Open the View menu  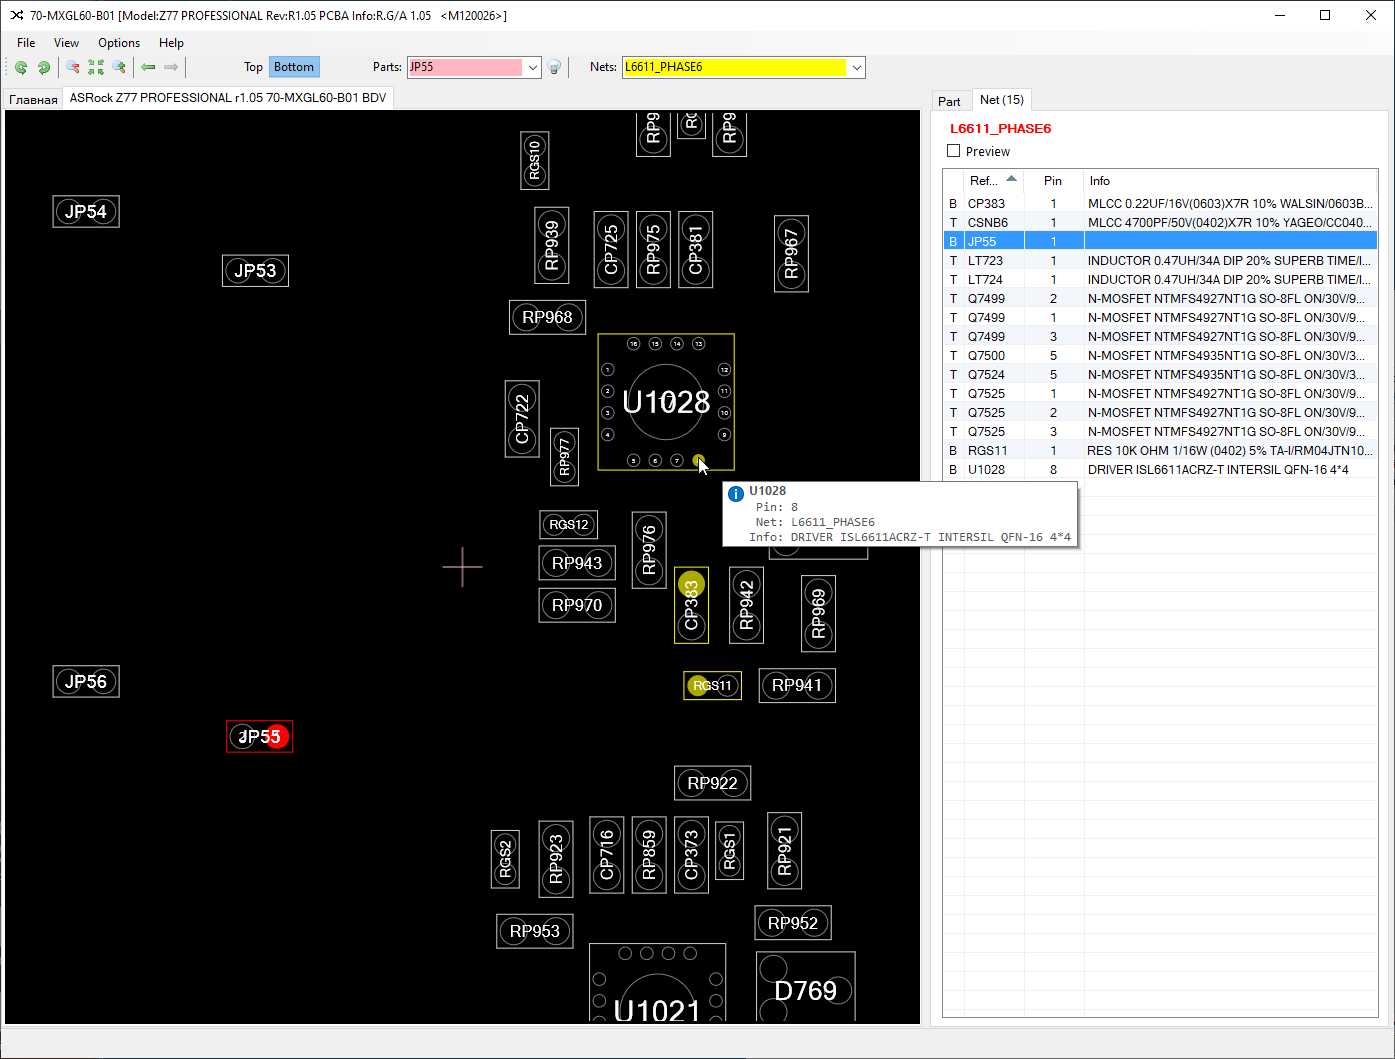(66, 43)
